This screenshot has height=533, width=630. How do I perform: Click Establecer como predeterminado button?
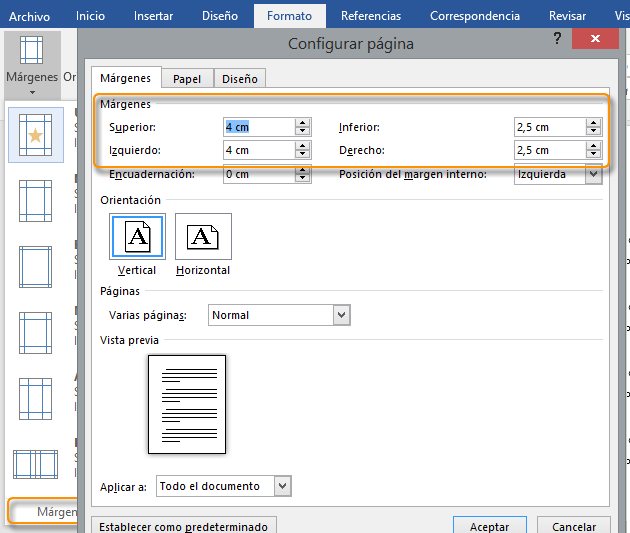(184, 526)
